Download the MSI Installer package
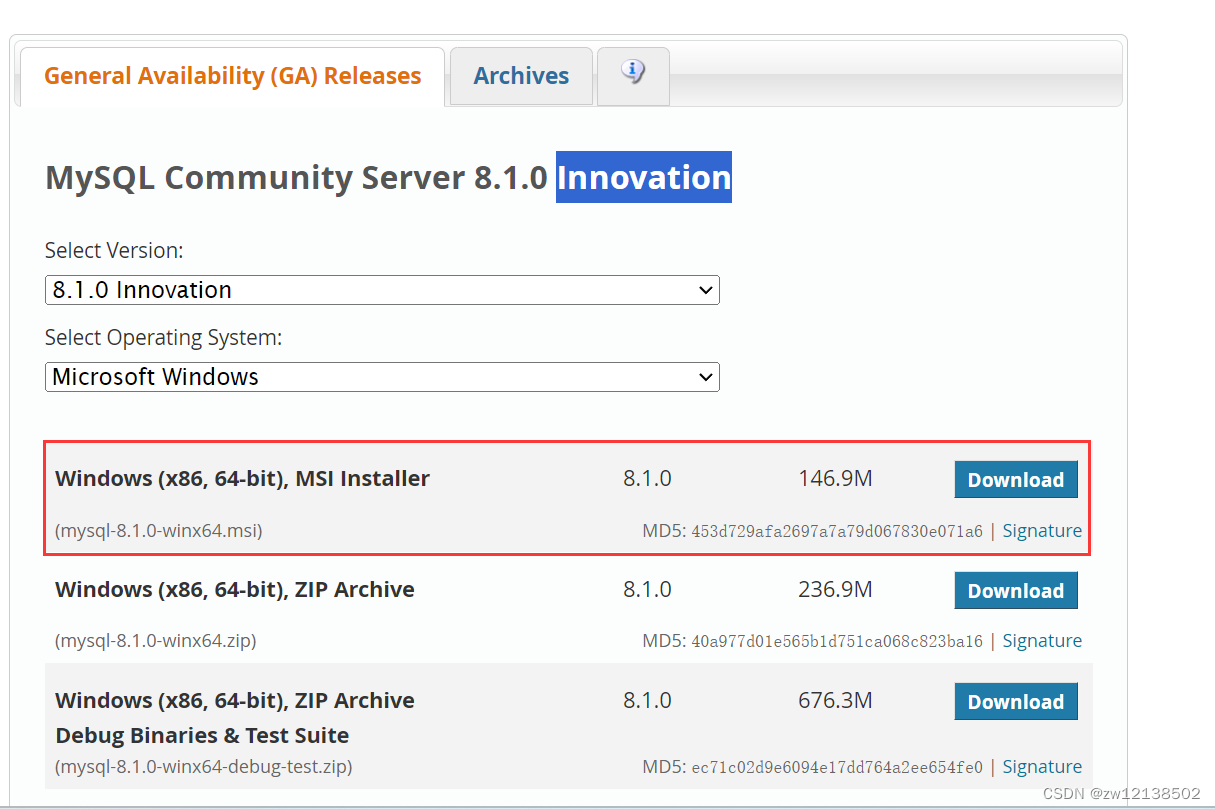 [1016, 480]
